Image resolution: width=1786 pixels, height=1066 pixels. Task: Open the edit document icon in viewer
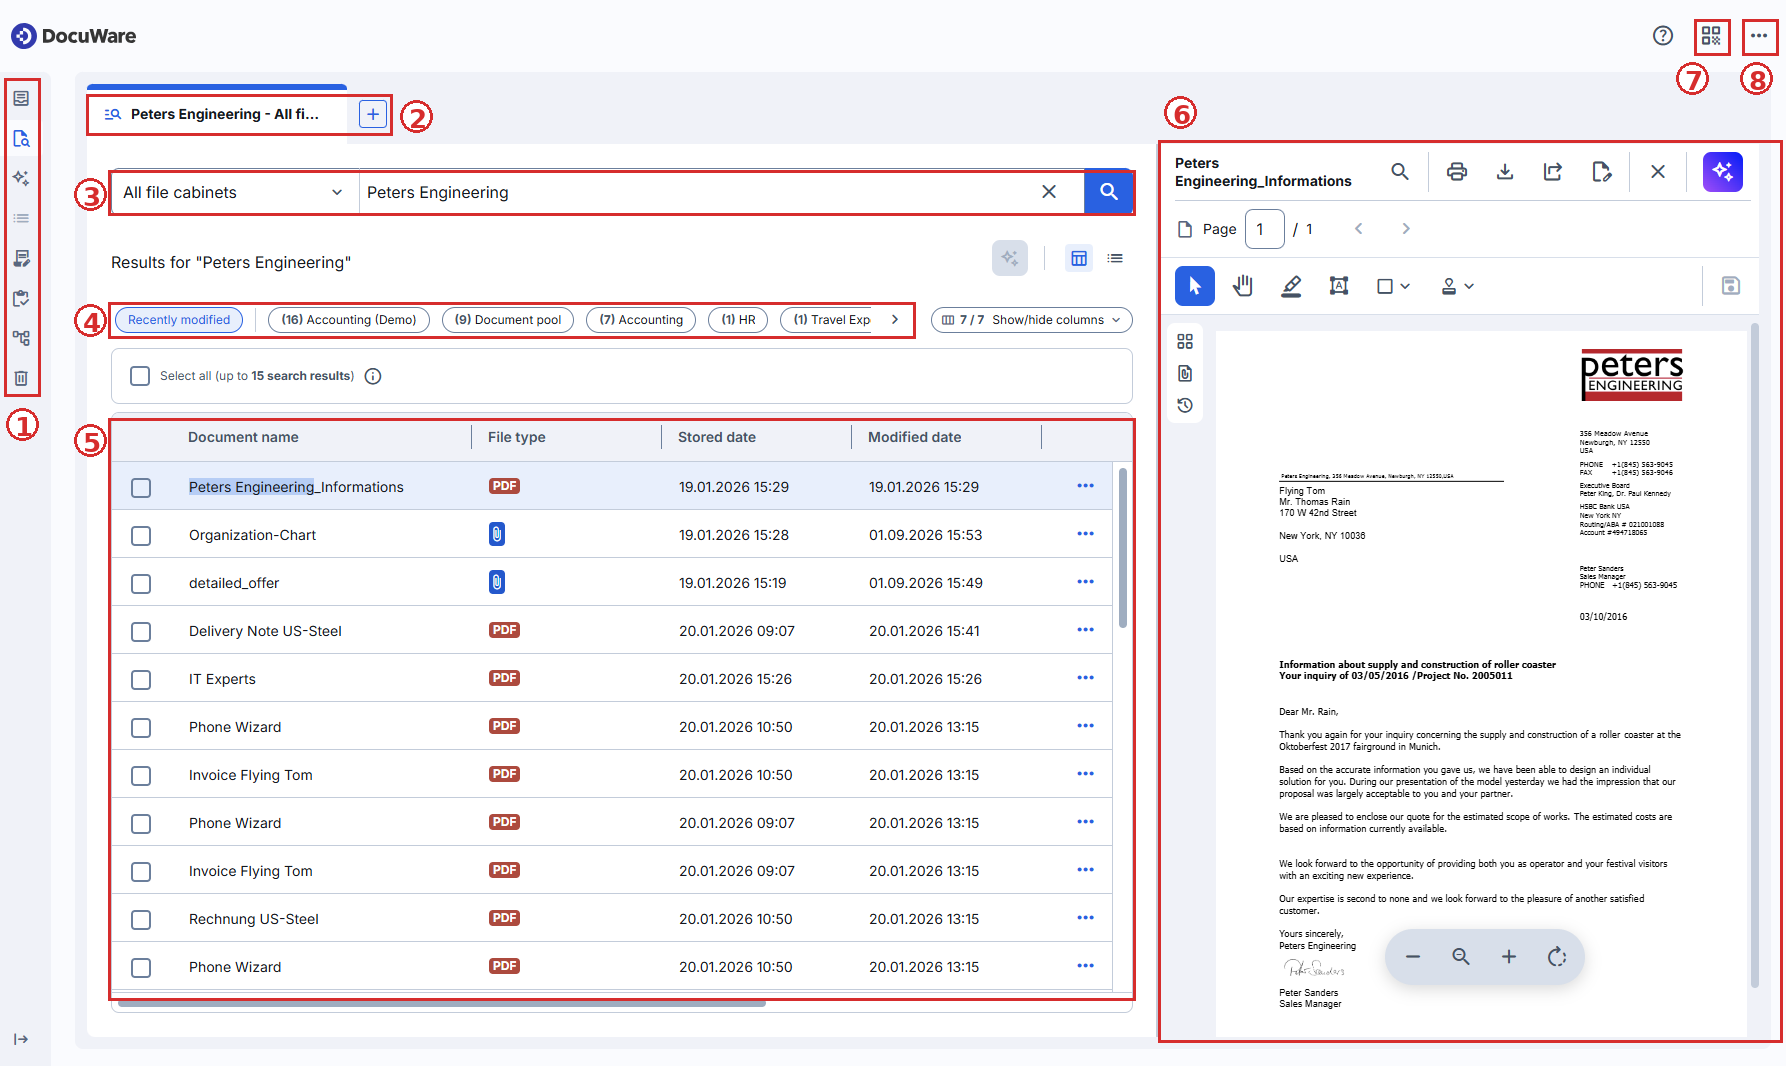coord(1601,172)
